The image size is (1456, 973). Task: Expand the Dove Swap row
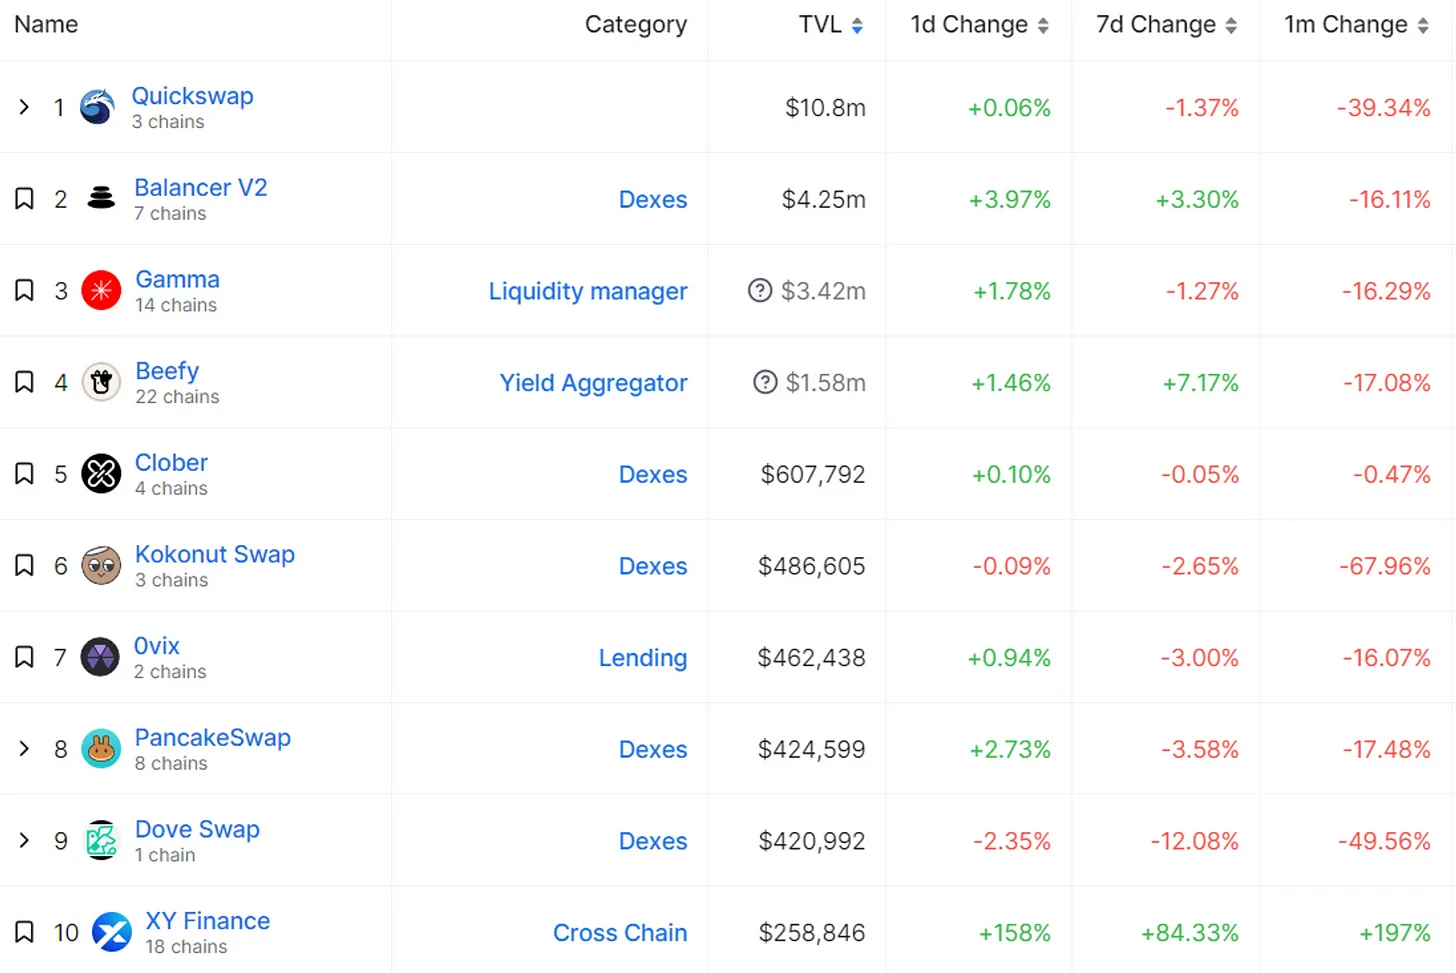pyautogui.click(x=24, y=841)
